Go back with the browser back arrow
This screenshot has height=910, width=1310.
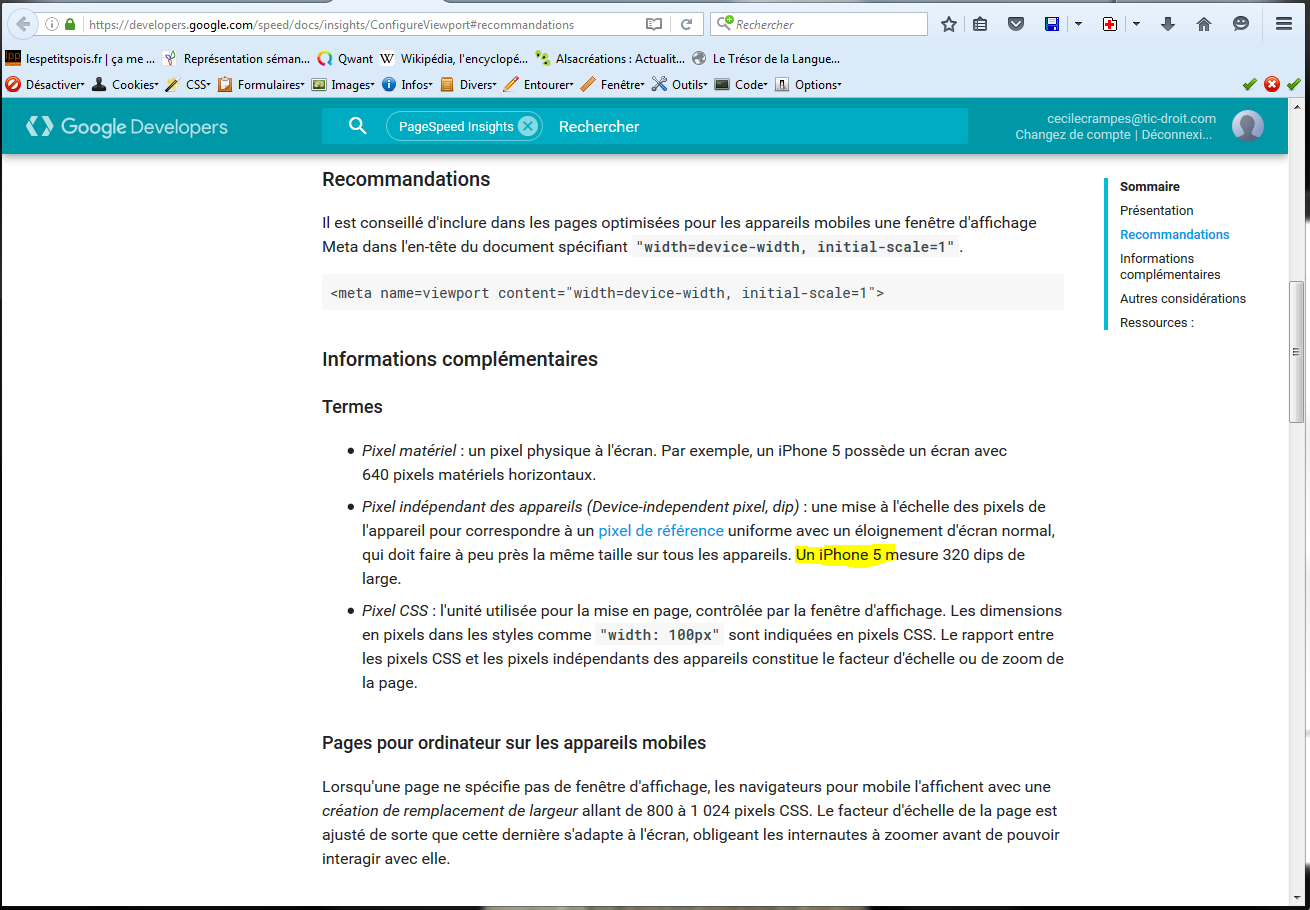tap(23, 24)
